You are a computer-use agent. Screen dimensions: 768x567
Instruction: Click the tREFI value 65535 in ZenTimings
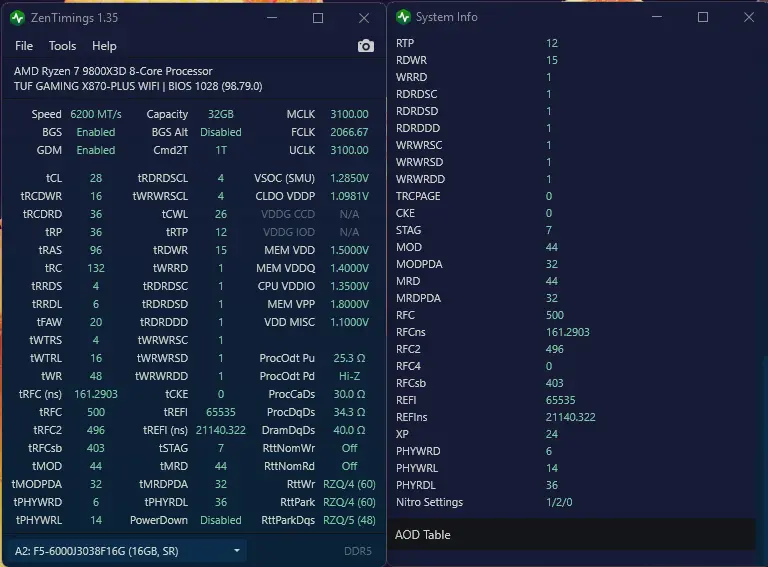[221, 412]
